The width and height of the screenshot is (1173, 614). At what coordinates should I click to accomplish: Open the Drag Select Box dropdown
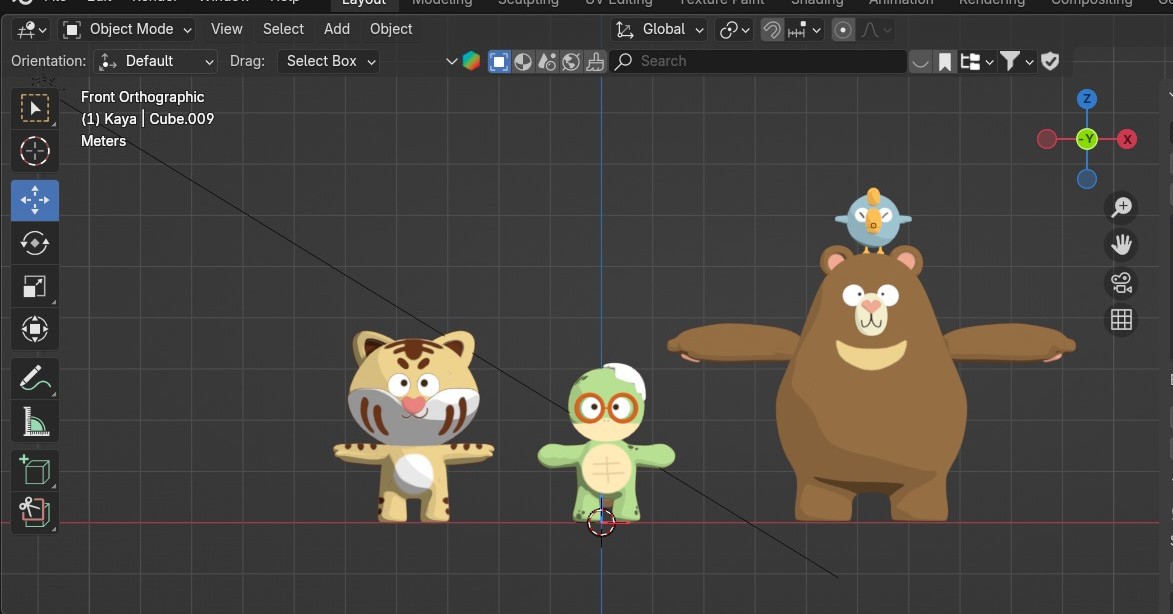pyautogui.click(x=328, y=61)
